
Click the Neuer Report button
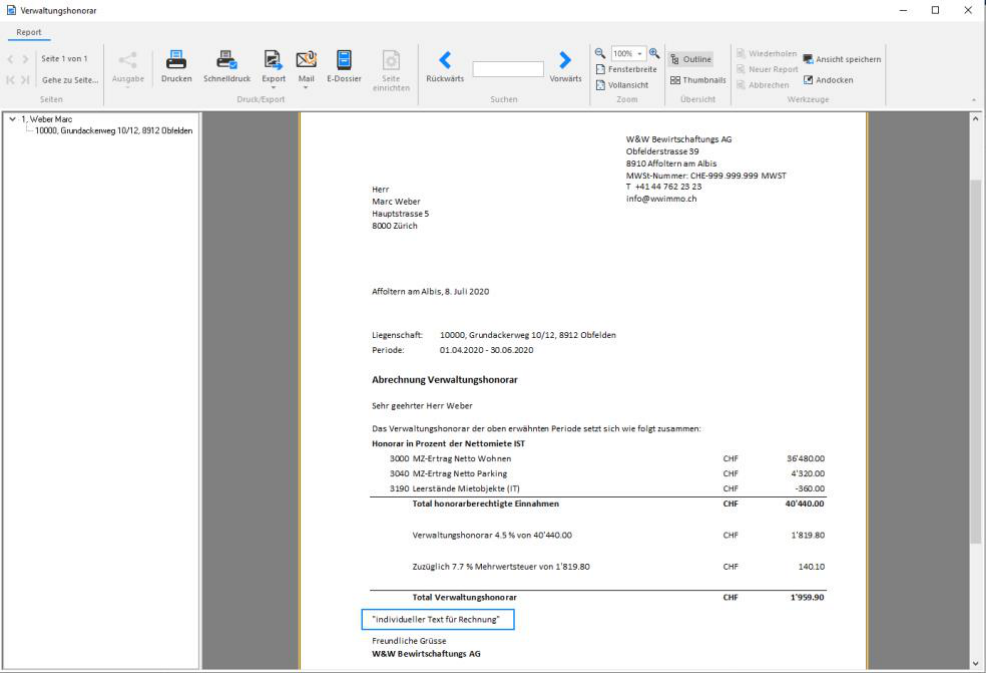(x=767, y=69)
